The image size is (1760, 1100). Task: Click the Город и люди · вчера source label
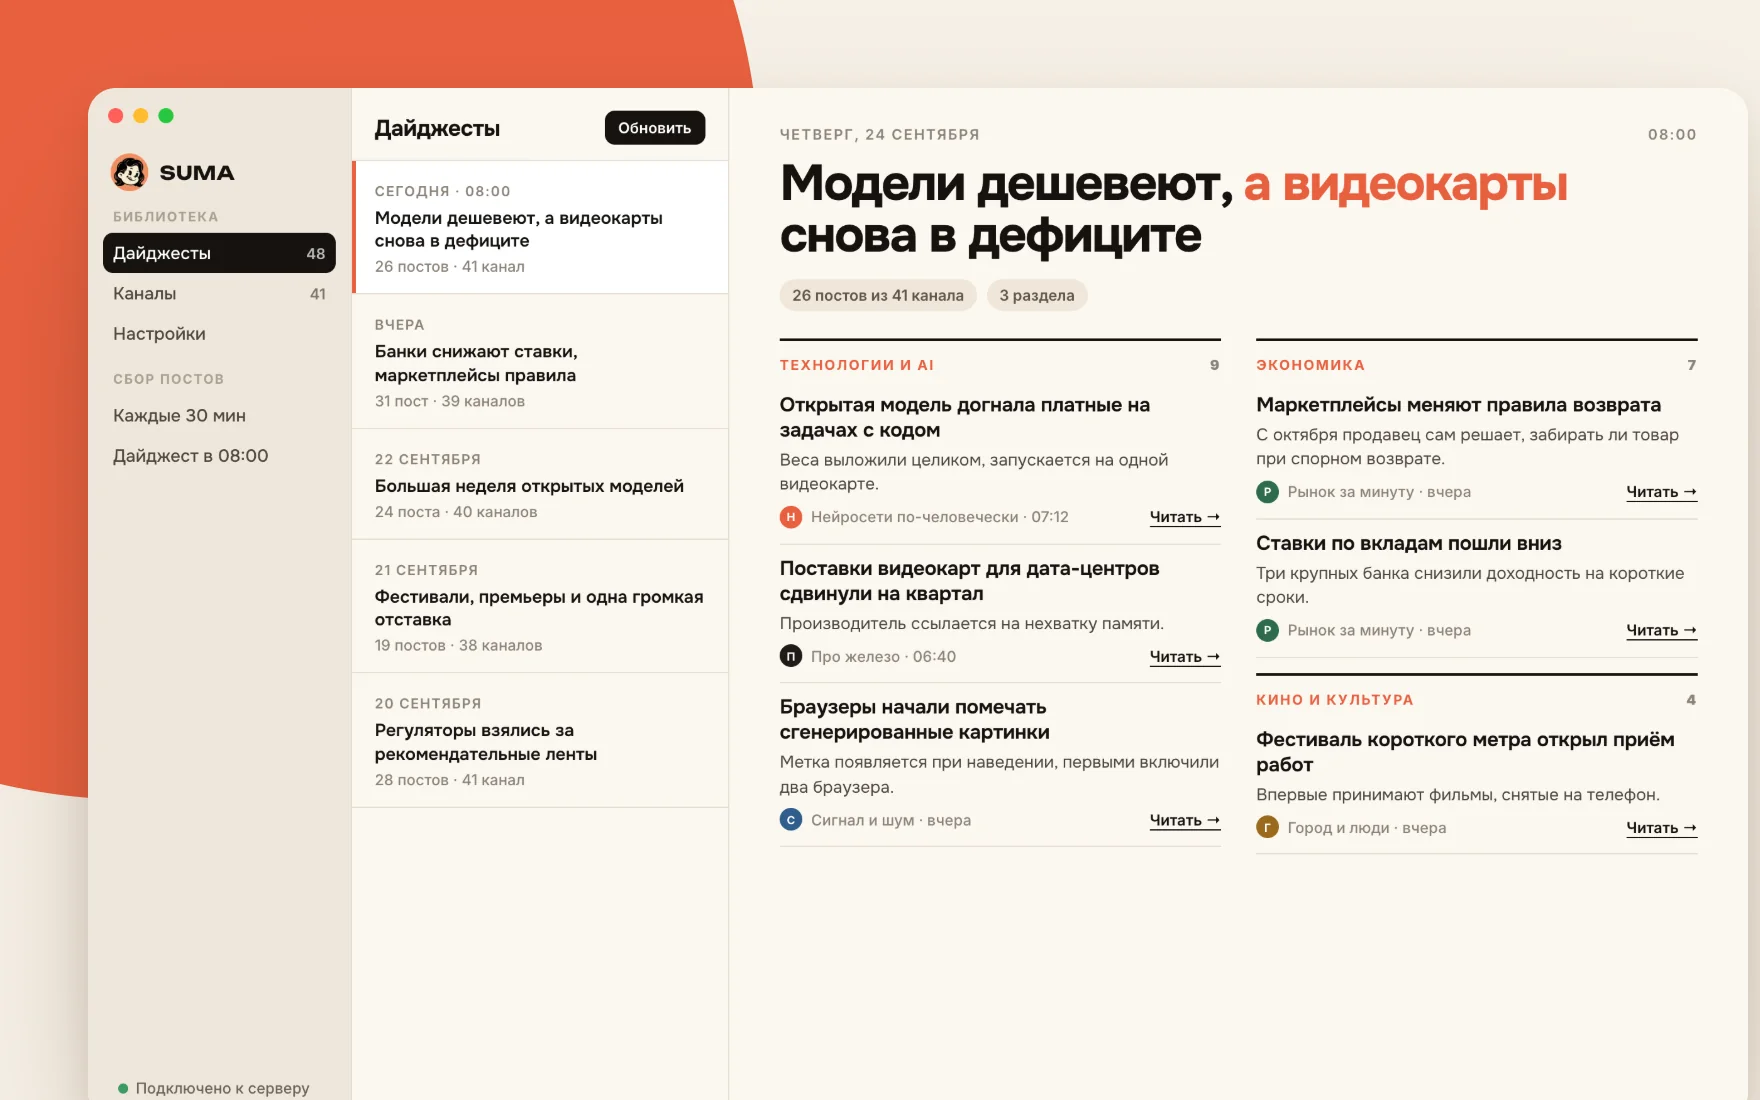[1367, 828]
